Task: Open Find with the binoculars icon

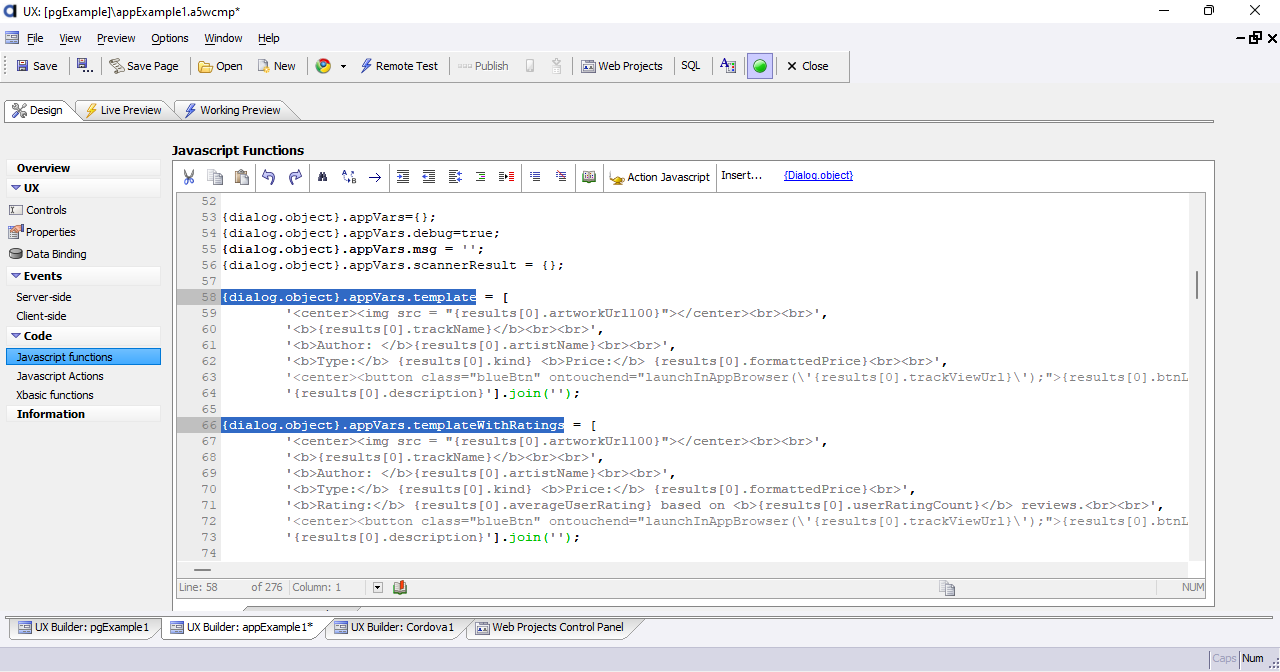Action: point(323,177)
